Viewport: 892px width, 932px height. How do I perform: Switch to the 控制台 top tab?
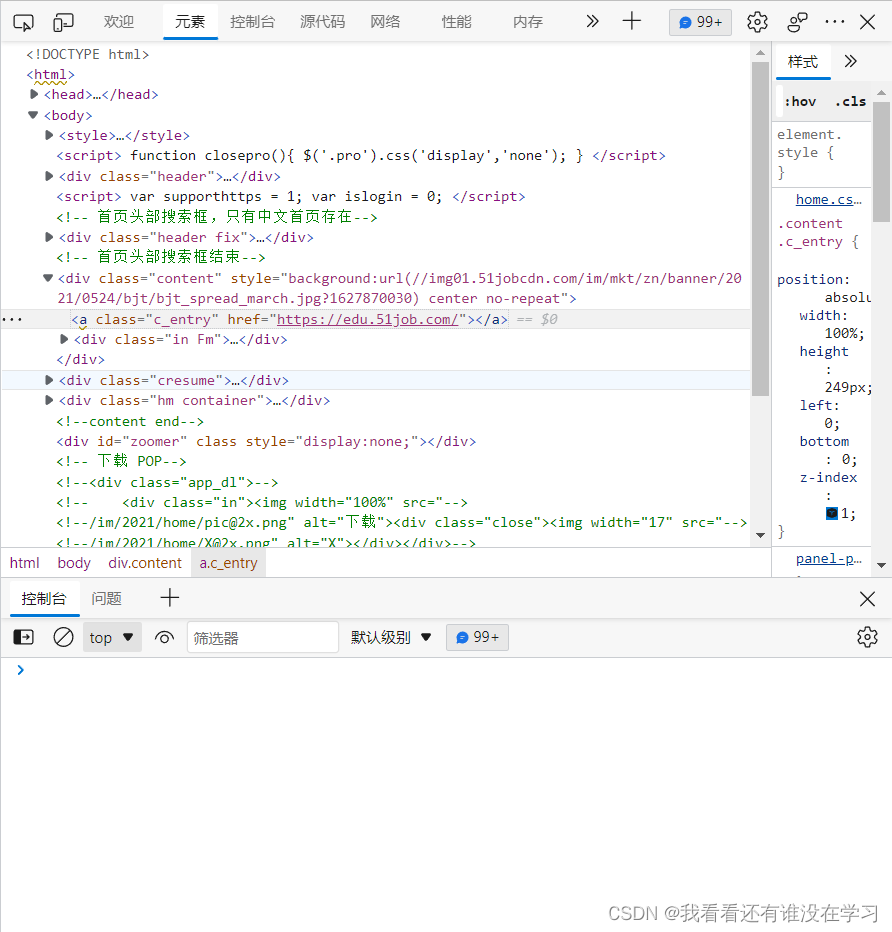click(x=253, y=22)
